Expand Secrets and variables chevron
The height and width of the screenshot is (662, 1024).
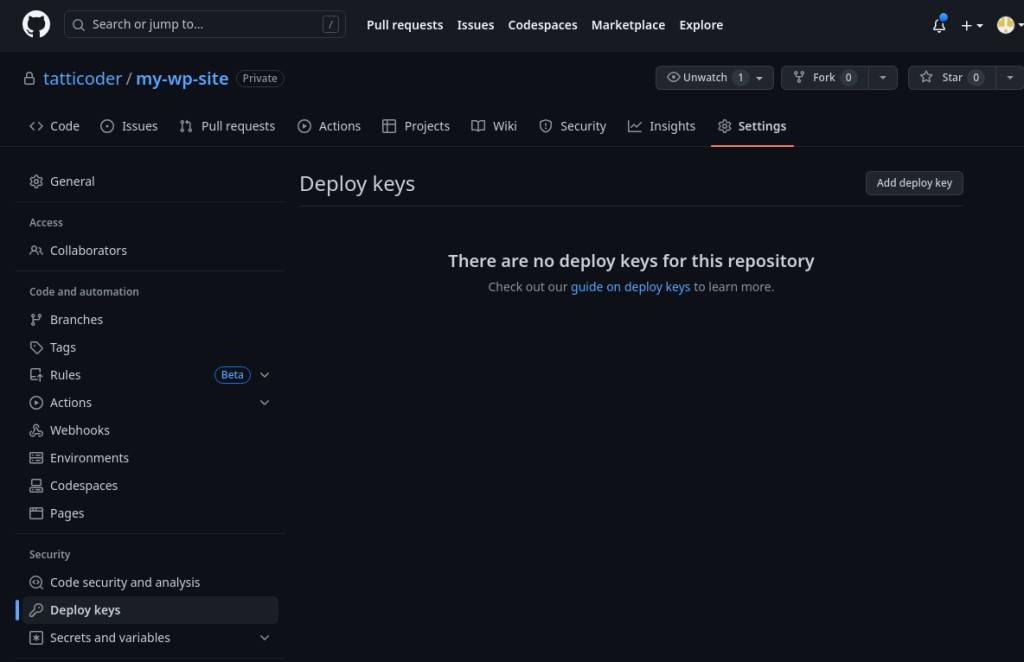click(x=264, y=638)
